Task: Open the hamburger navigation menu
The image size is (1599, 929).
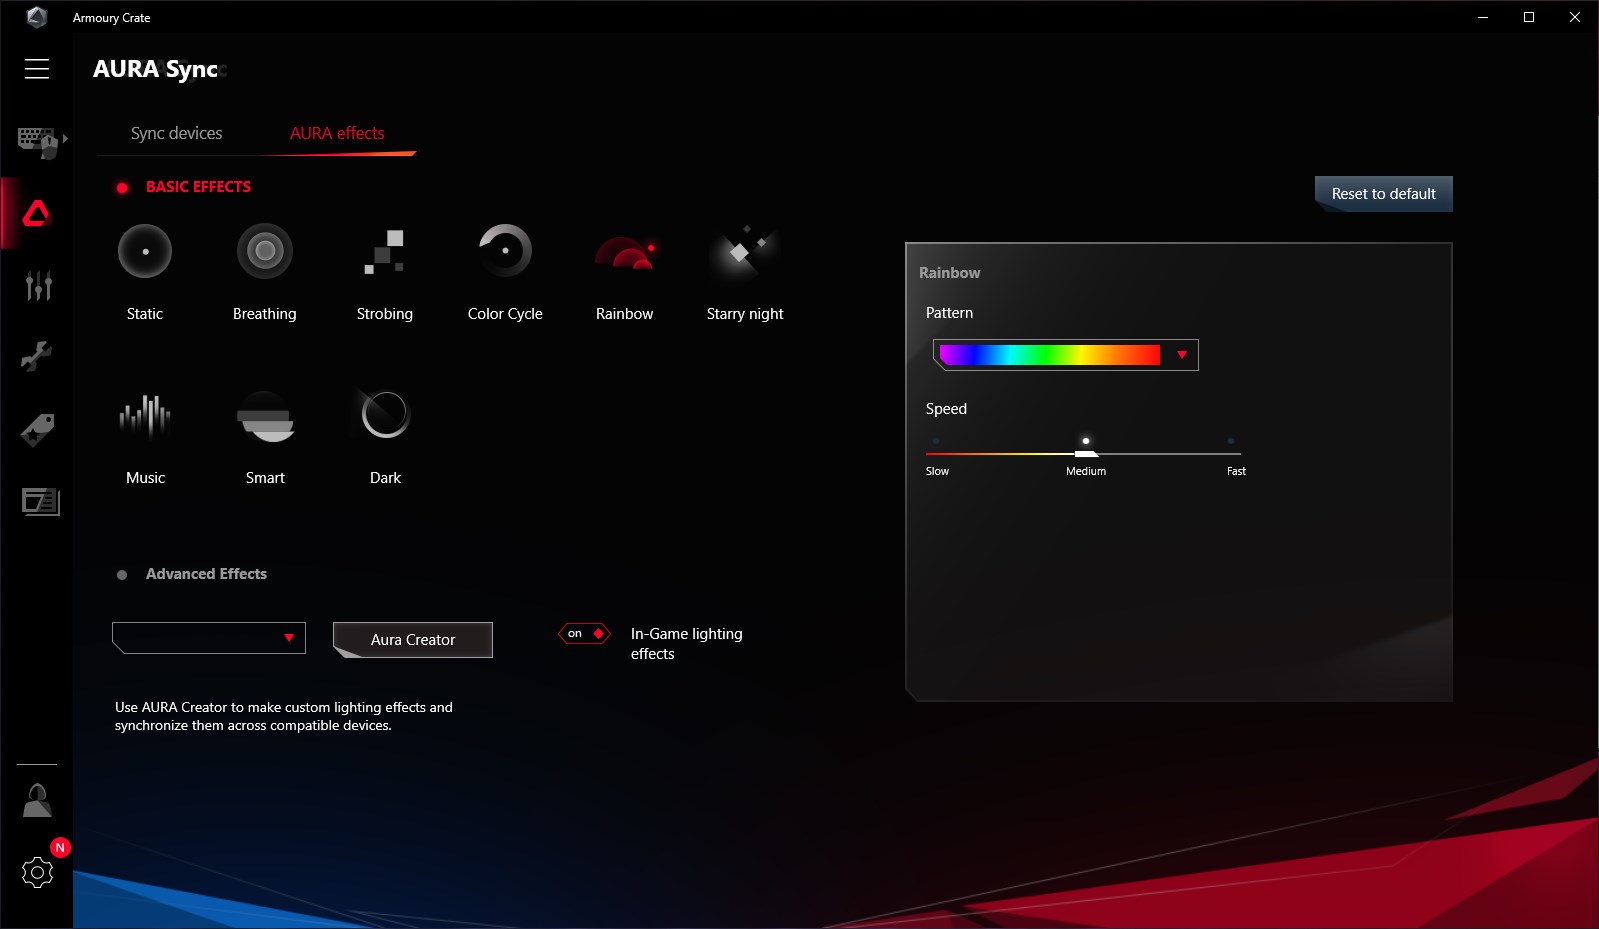Action: click(x=37, y=68)
